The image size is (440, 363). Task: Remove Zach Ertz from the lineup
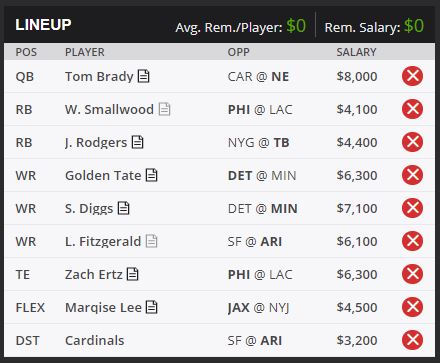point(412,274)
